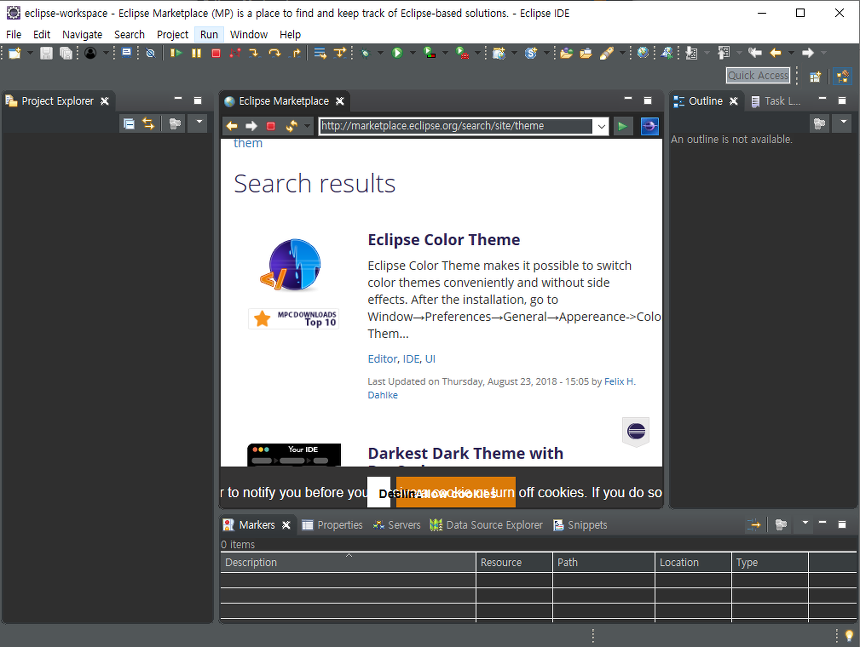Open the File menu
Screen dimensions: 860x647
pyautogui.click(x=14, y=35)
